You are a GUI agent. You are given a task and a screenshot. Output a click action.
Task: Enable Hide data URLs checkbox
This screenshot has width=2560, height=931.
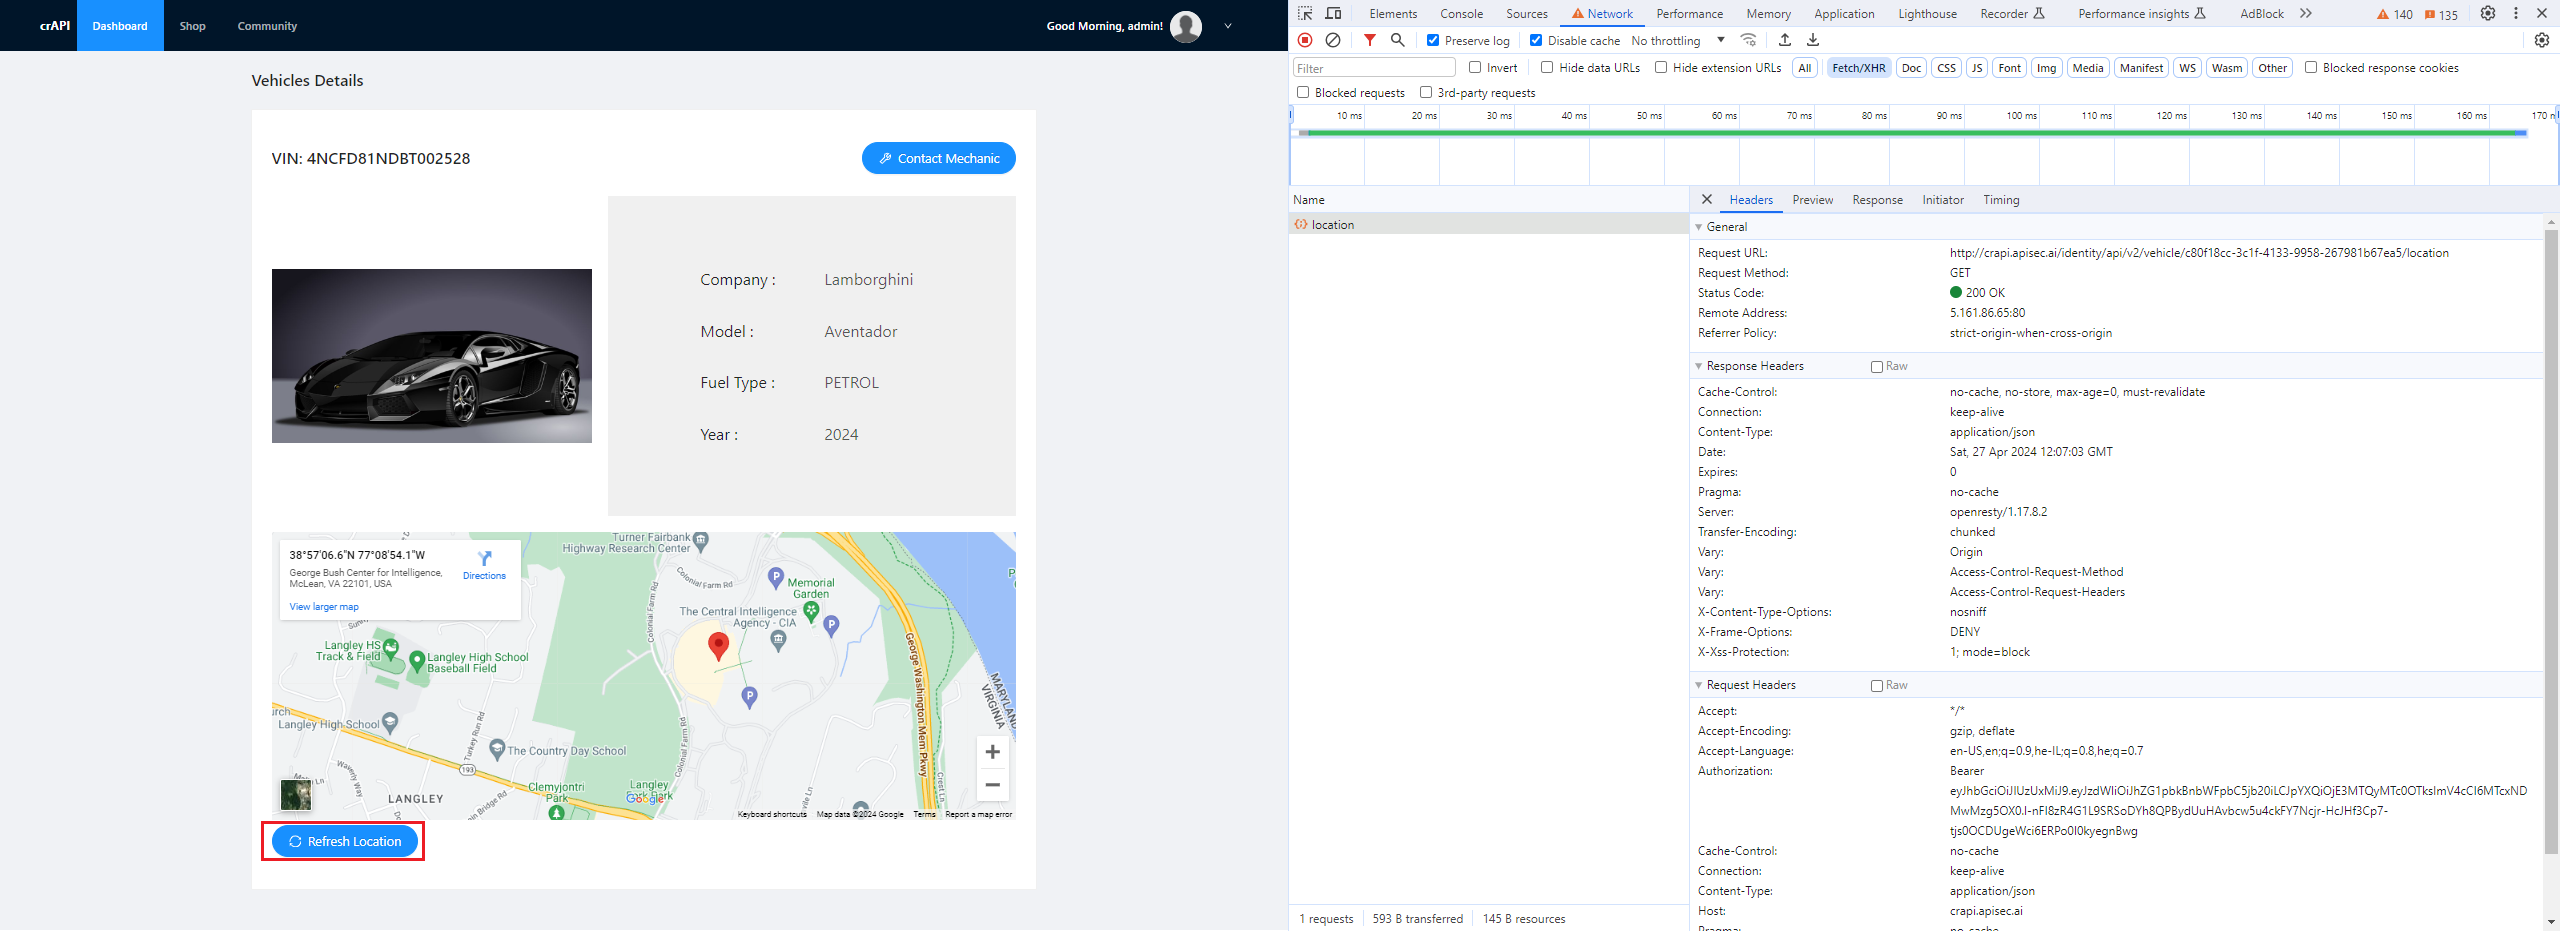tap(1547, 67)
